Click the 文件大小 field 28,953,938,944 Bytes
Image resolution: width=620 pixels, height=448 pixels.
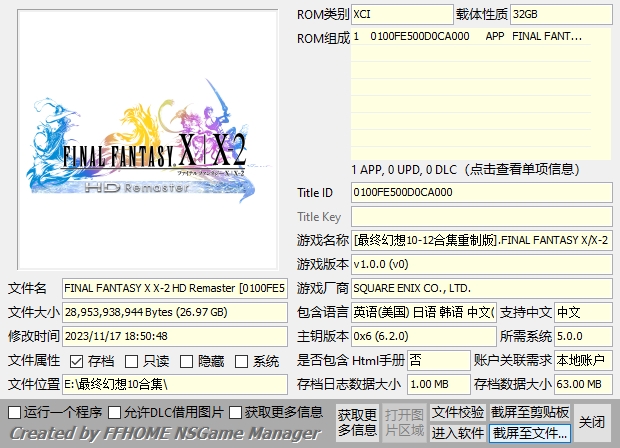coord(175,312)
